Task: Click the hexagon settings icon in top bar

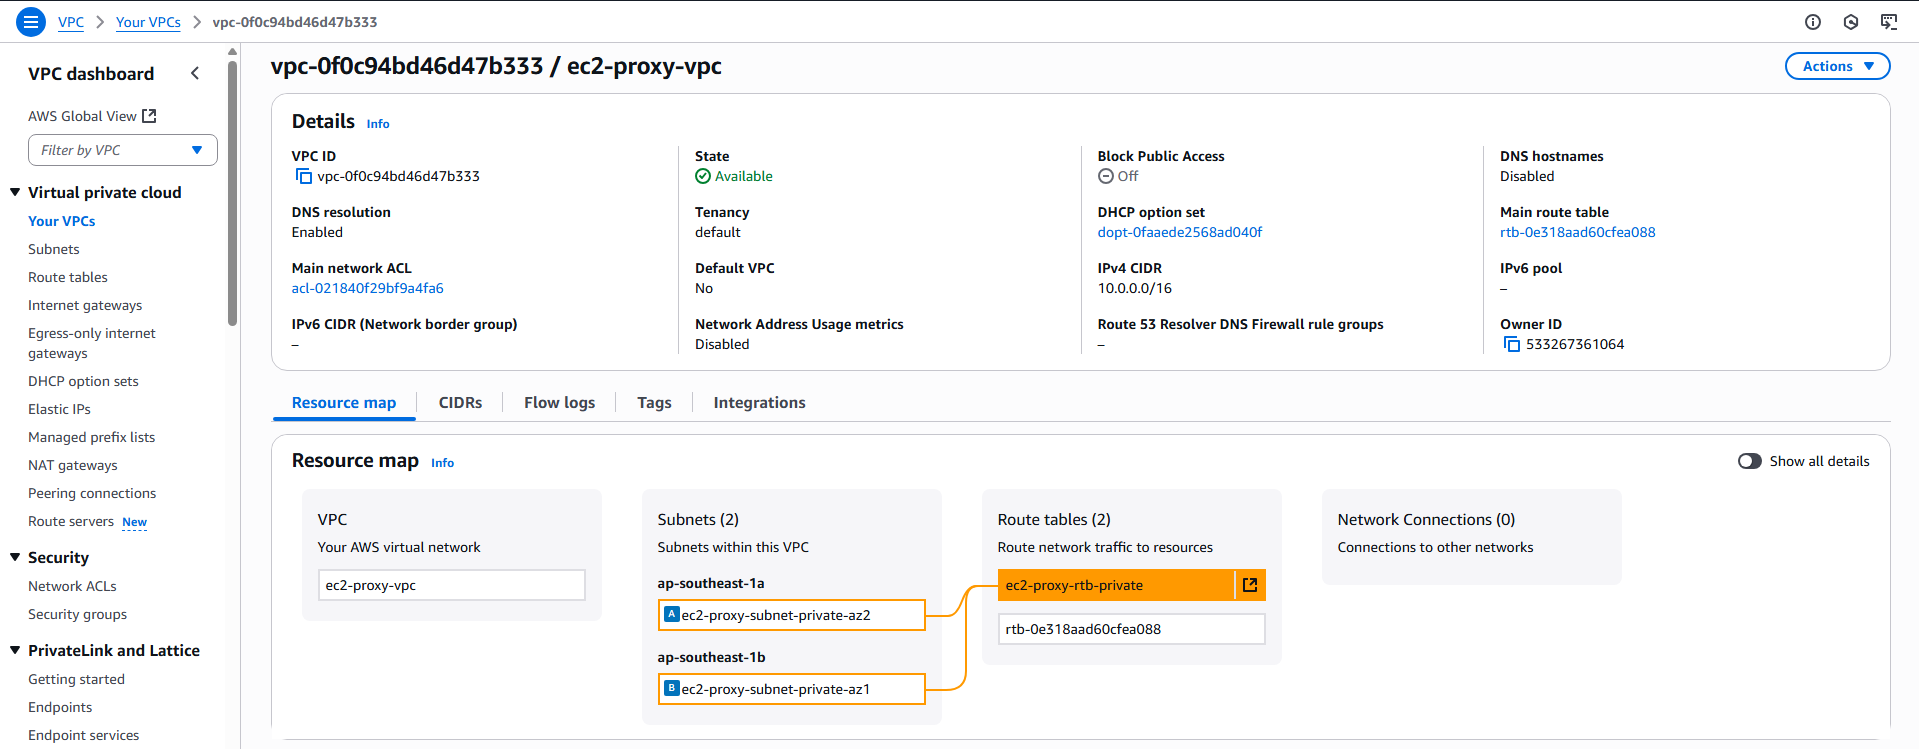Action: (x=1850, y=22)
